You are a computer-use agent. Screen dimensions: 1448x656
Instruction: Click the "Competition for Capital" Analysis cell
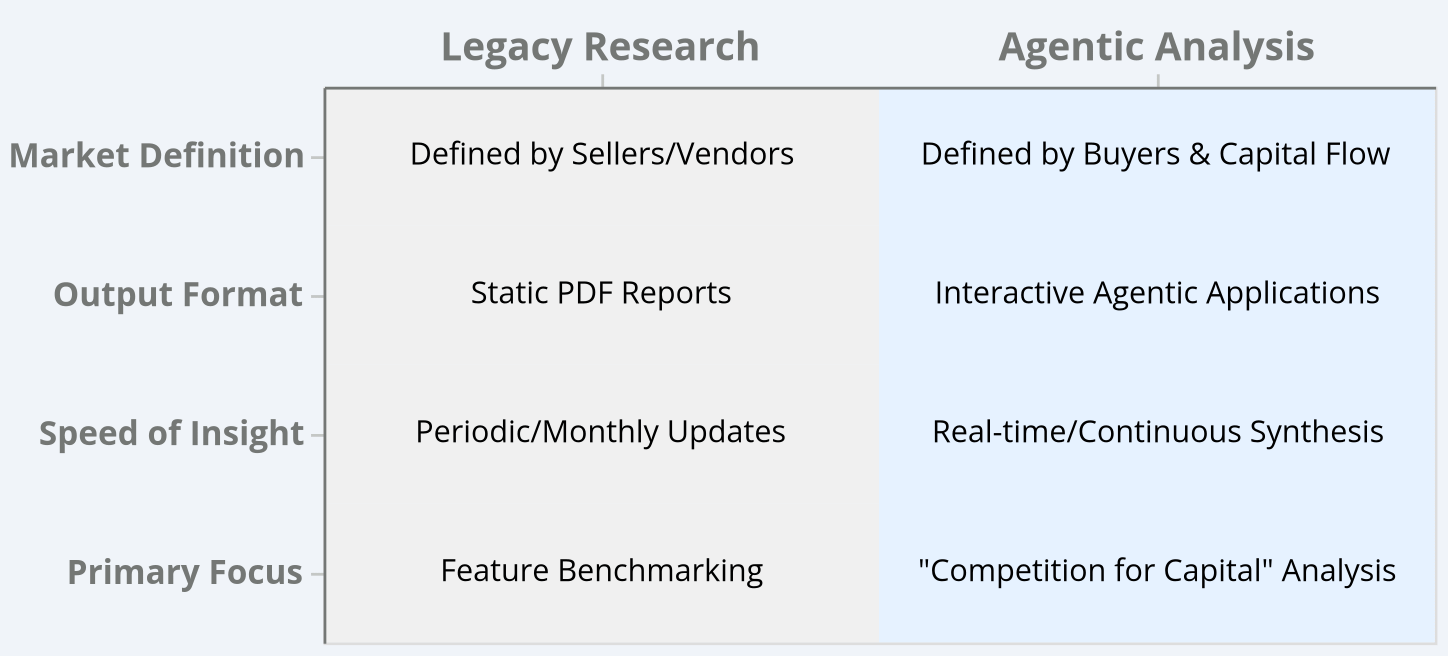[1157, 571]
